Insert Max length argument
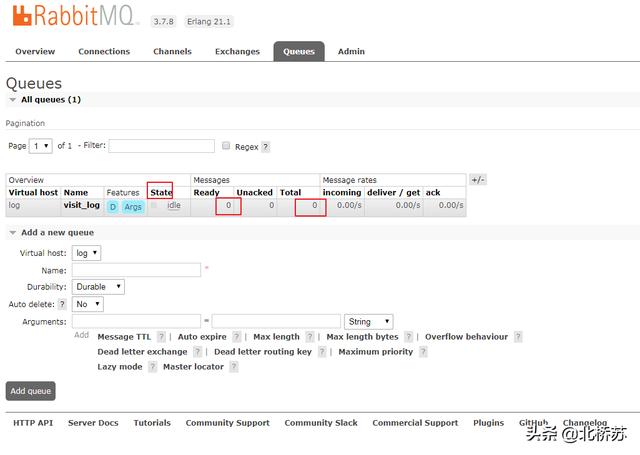 276,337
